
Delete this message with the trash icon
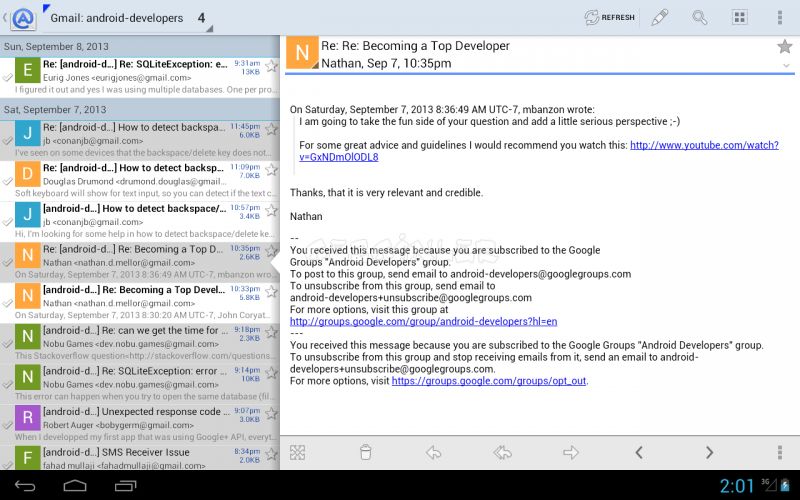pyautogui.click(x=365, y=453)
